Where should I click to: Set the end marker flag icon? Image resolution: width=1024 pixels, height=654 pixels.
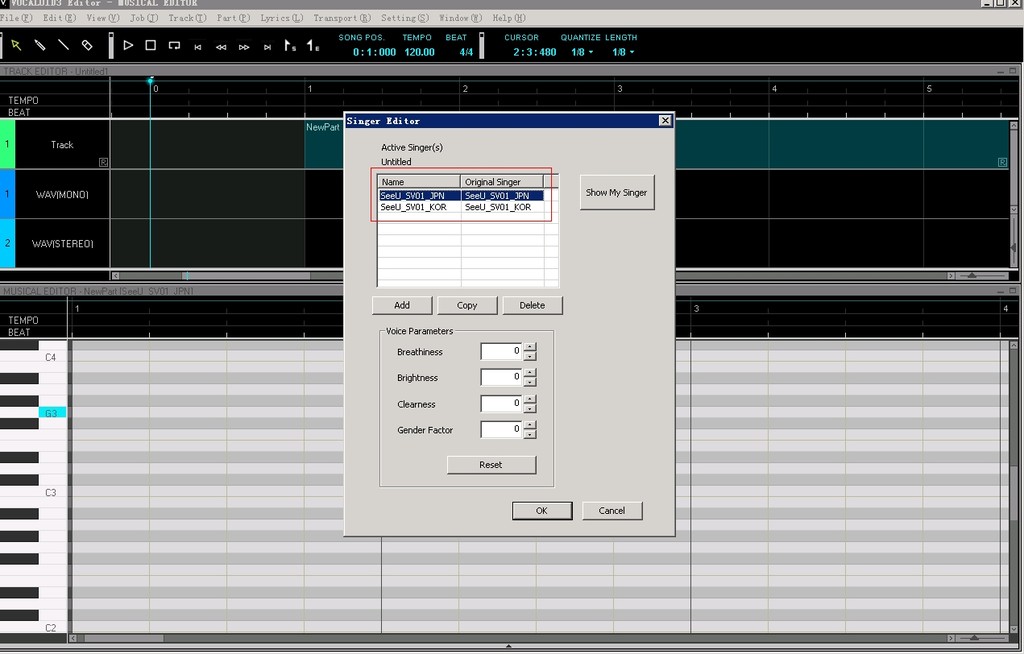pos(313,46)
